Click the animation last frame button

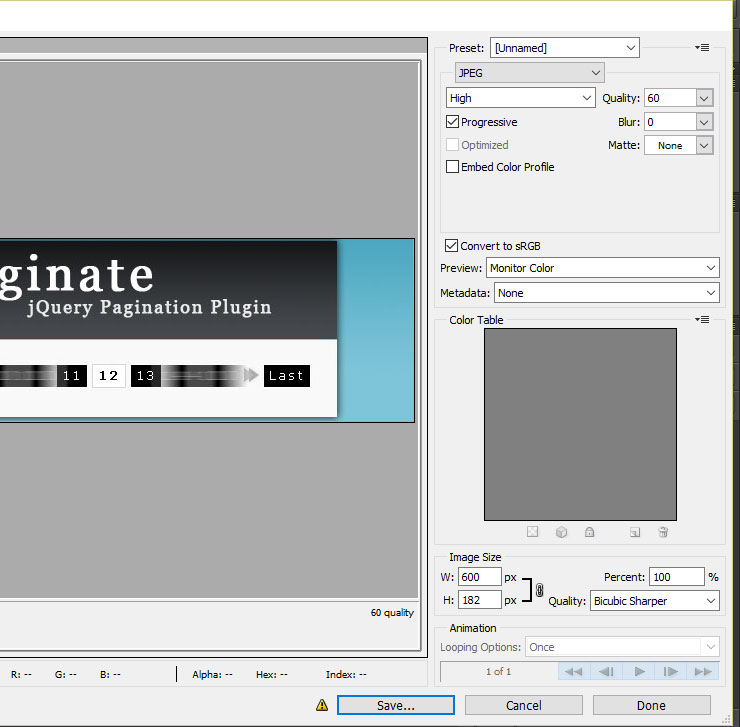703,671
